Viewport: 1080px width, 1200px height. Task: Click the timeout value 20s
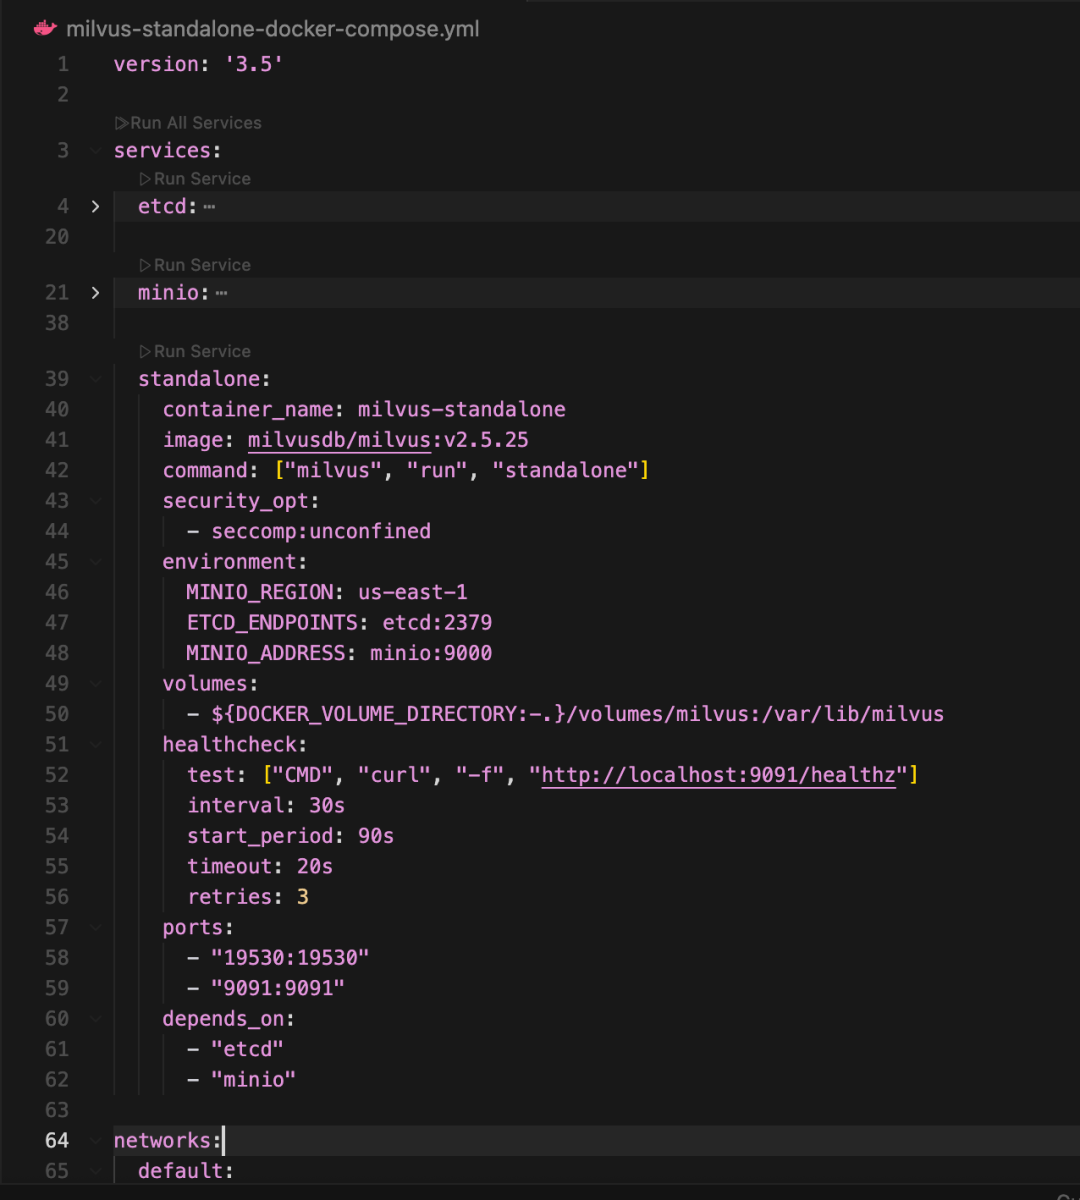point(315,866)
